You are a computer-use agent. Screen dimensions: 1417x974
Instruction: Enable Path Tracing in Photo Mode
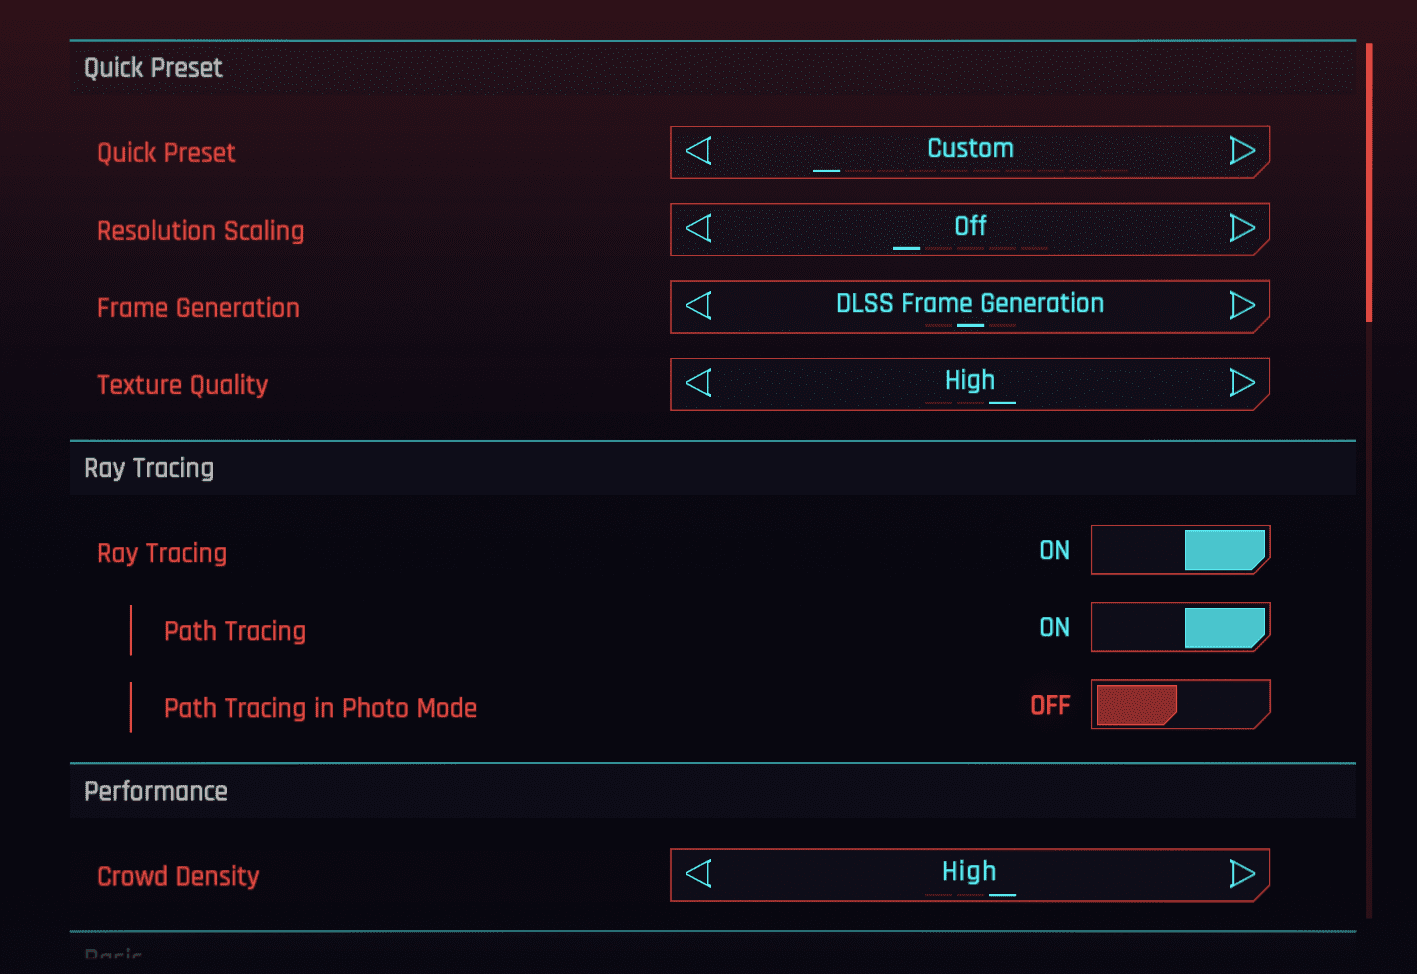tap(1180, 705)
